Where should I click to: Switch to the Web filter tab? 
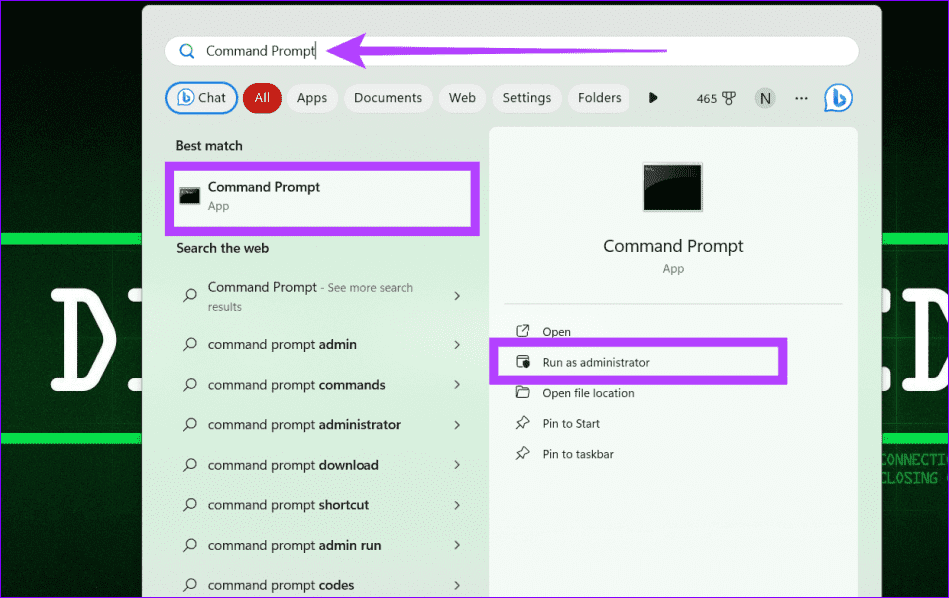(x=462, y=98)
